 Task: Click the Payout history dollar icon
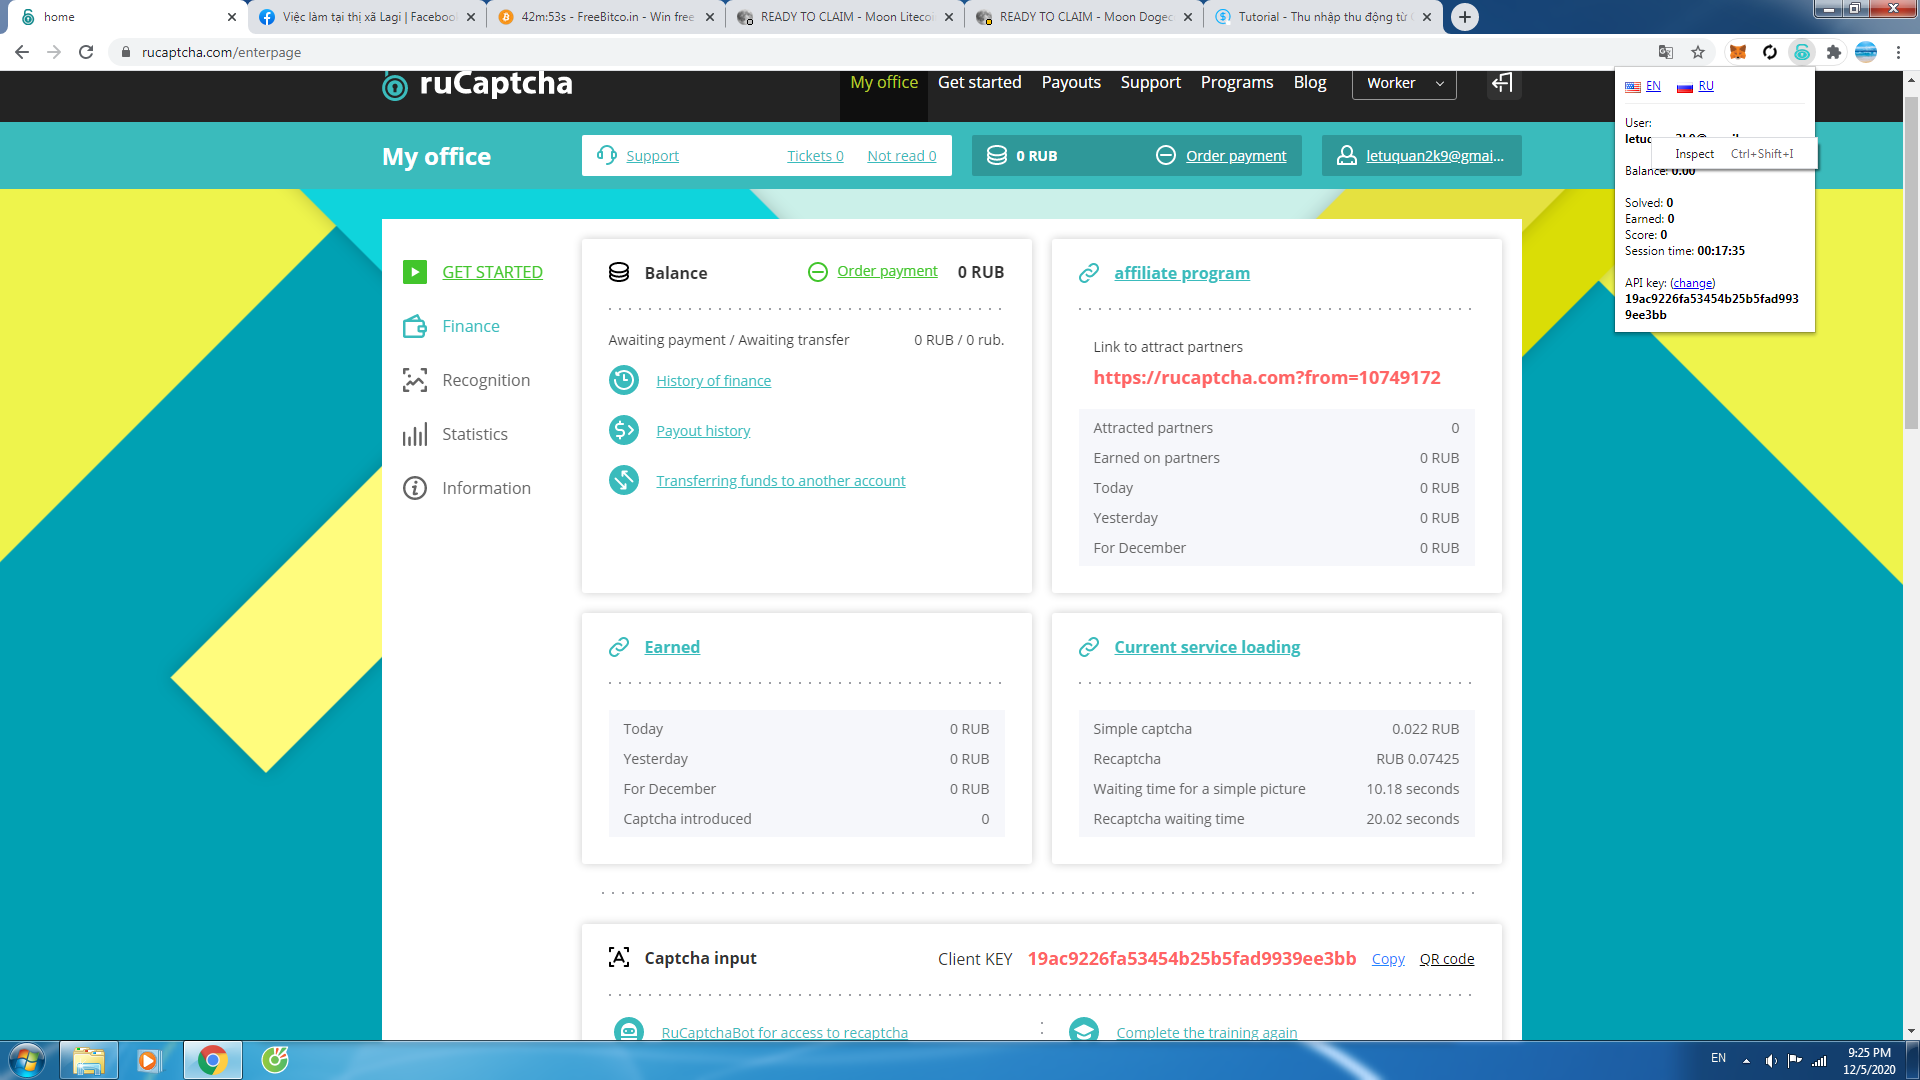624,430
